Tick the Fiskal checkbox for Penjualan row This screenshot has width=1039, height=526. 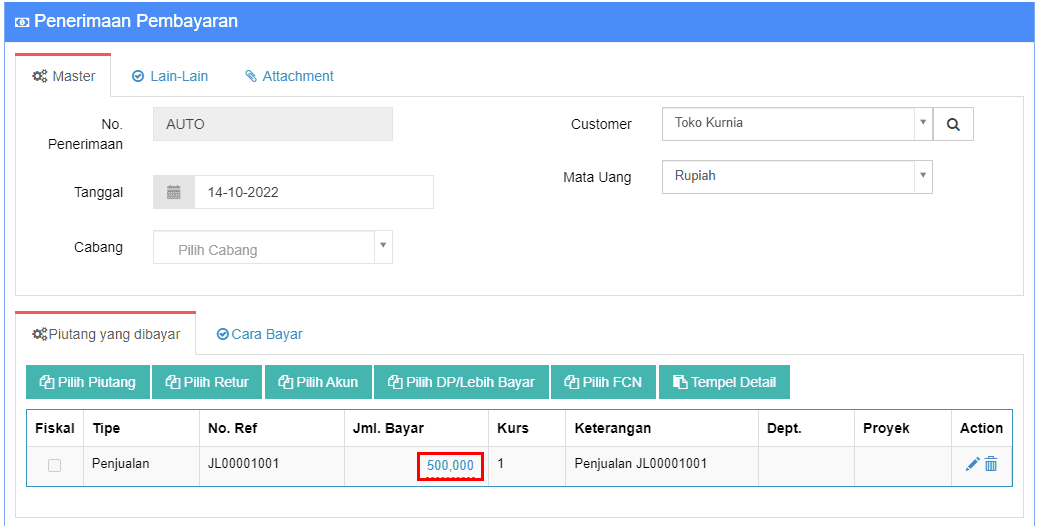coord(55,465)
